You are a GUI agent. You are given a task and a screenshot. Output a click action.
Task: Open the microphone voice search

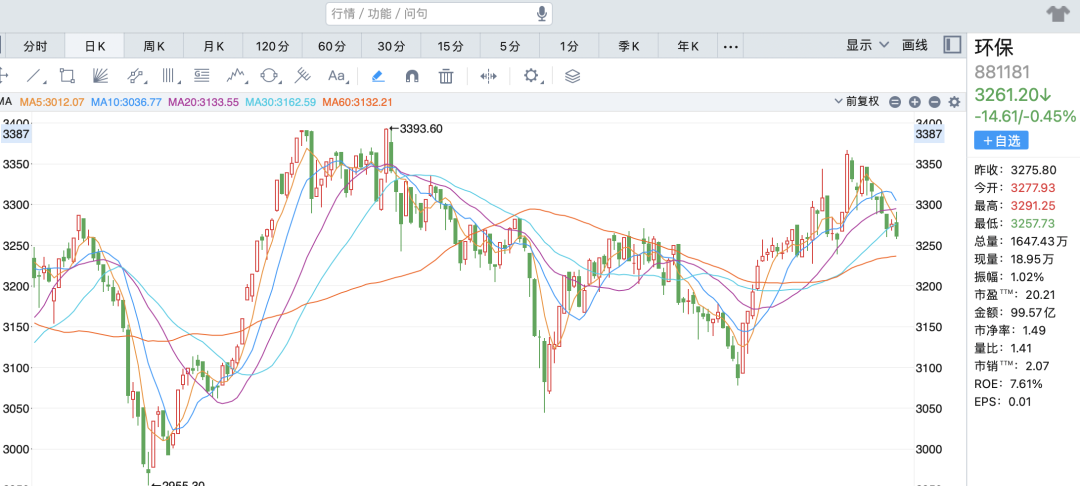(542, 13)
